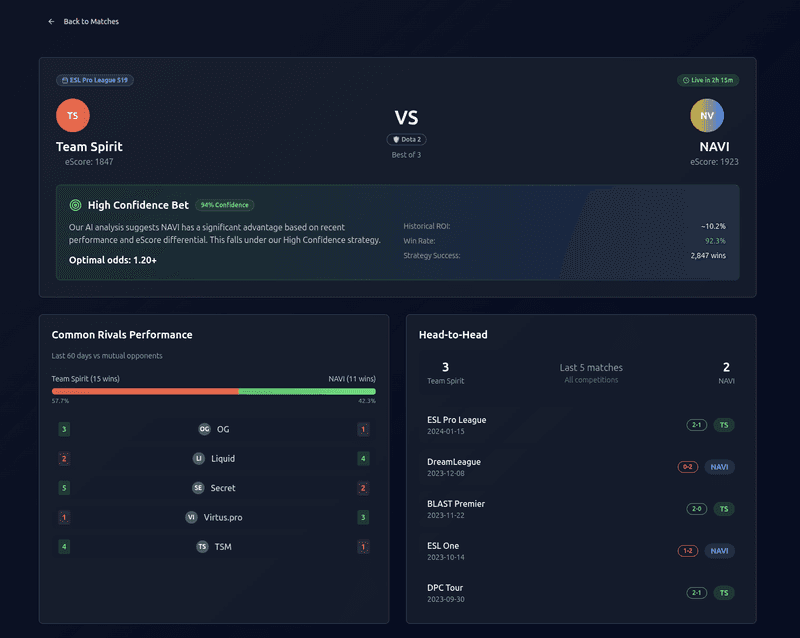
Task: Click the Live in 2h 15m badge
Action: 708,80
